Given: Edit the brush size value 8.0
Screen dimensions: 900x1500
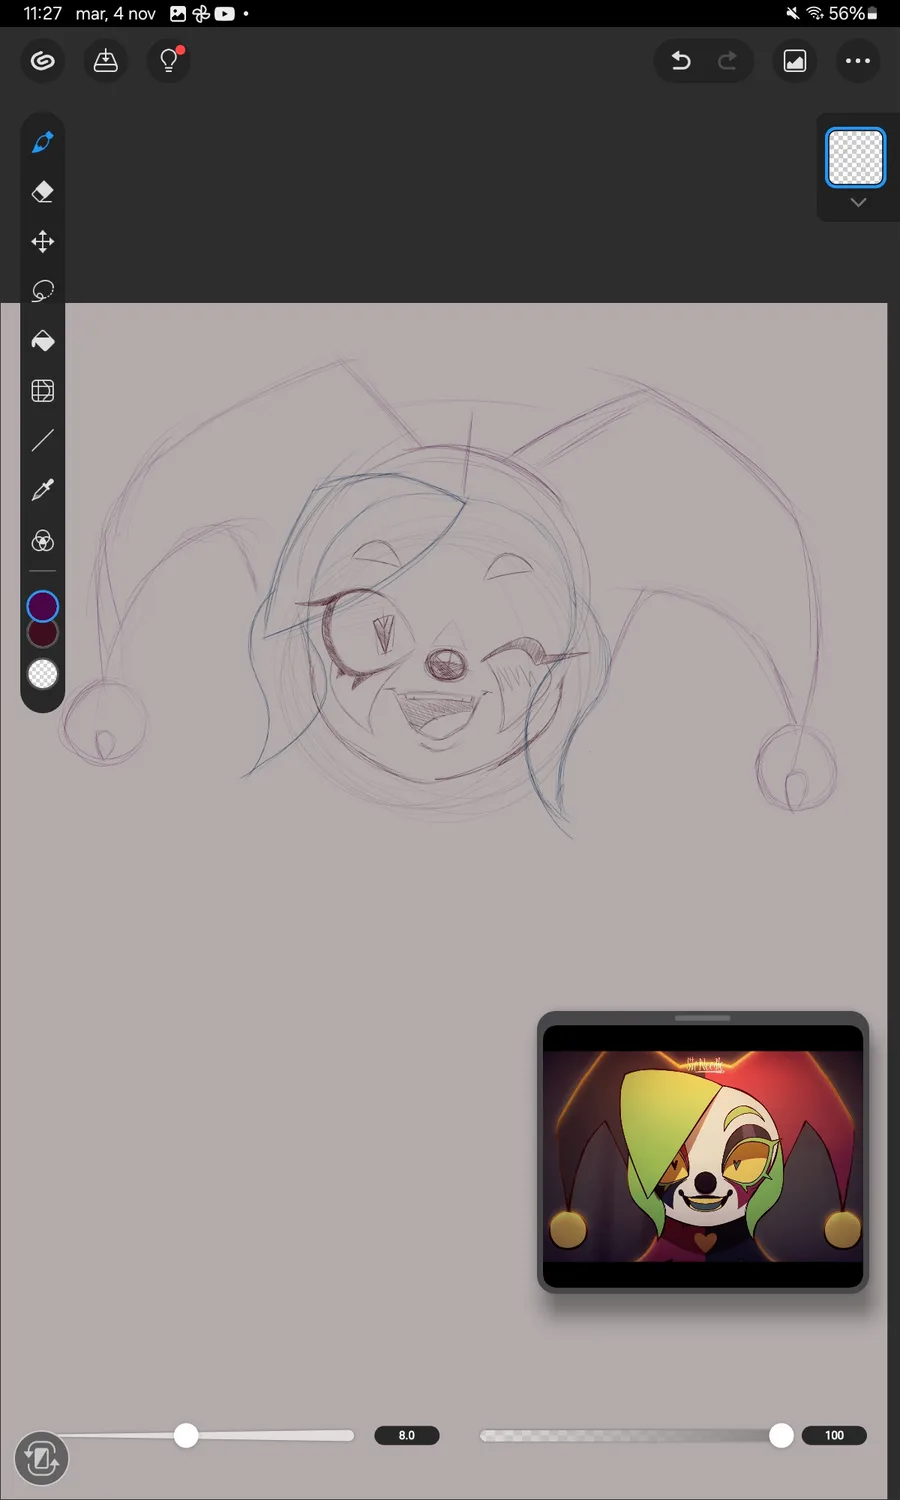Looking at the screenshot, I should [x=407, y=1435].
